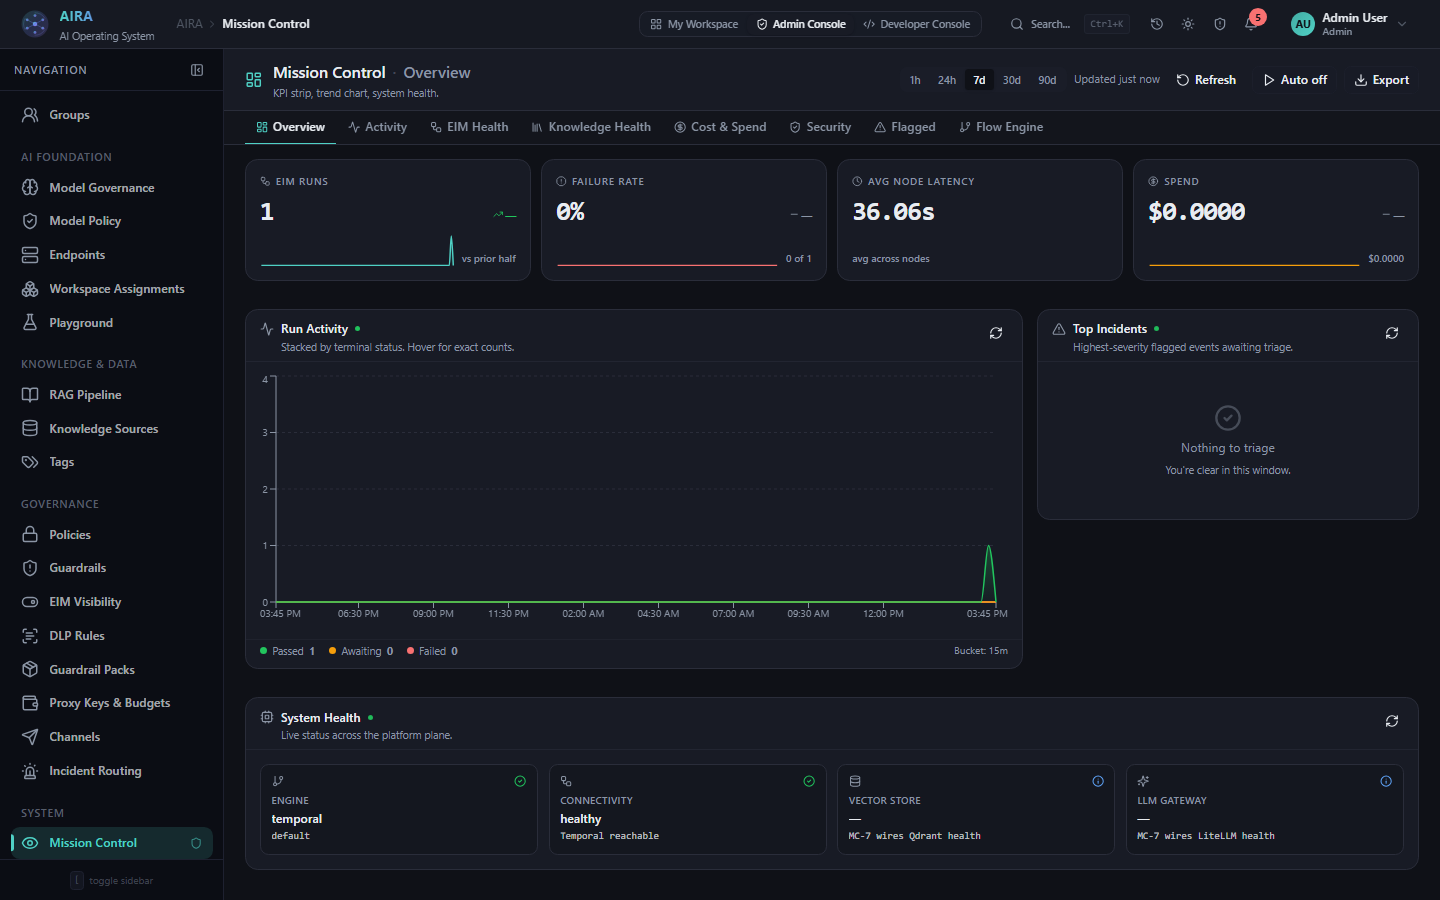Image resolution: width=1440 pixels, height=900 pixels.
Task: Select the 7d time range
Action: pyautogui.click(x=979, y=80)
